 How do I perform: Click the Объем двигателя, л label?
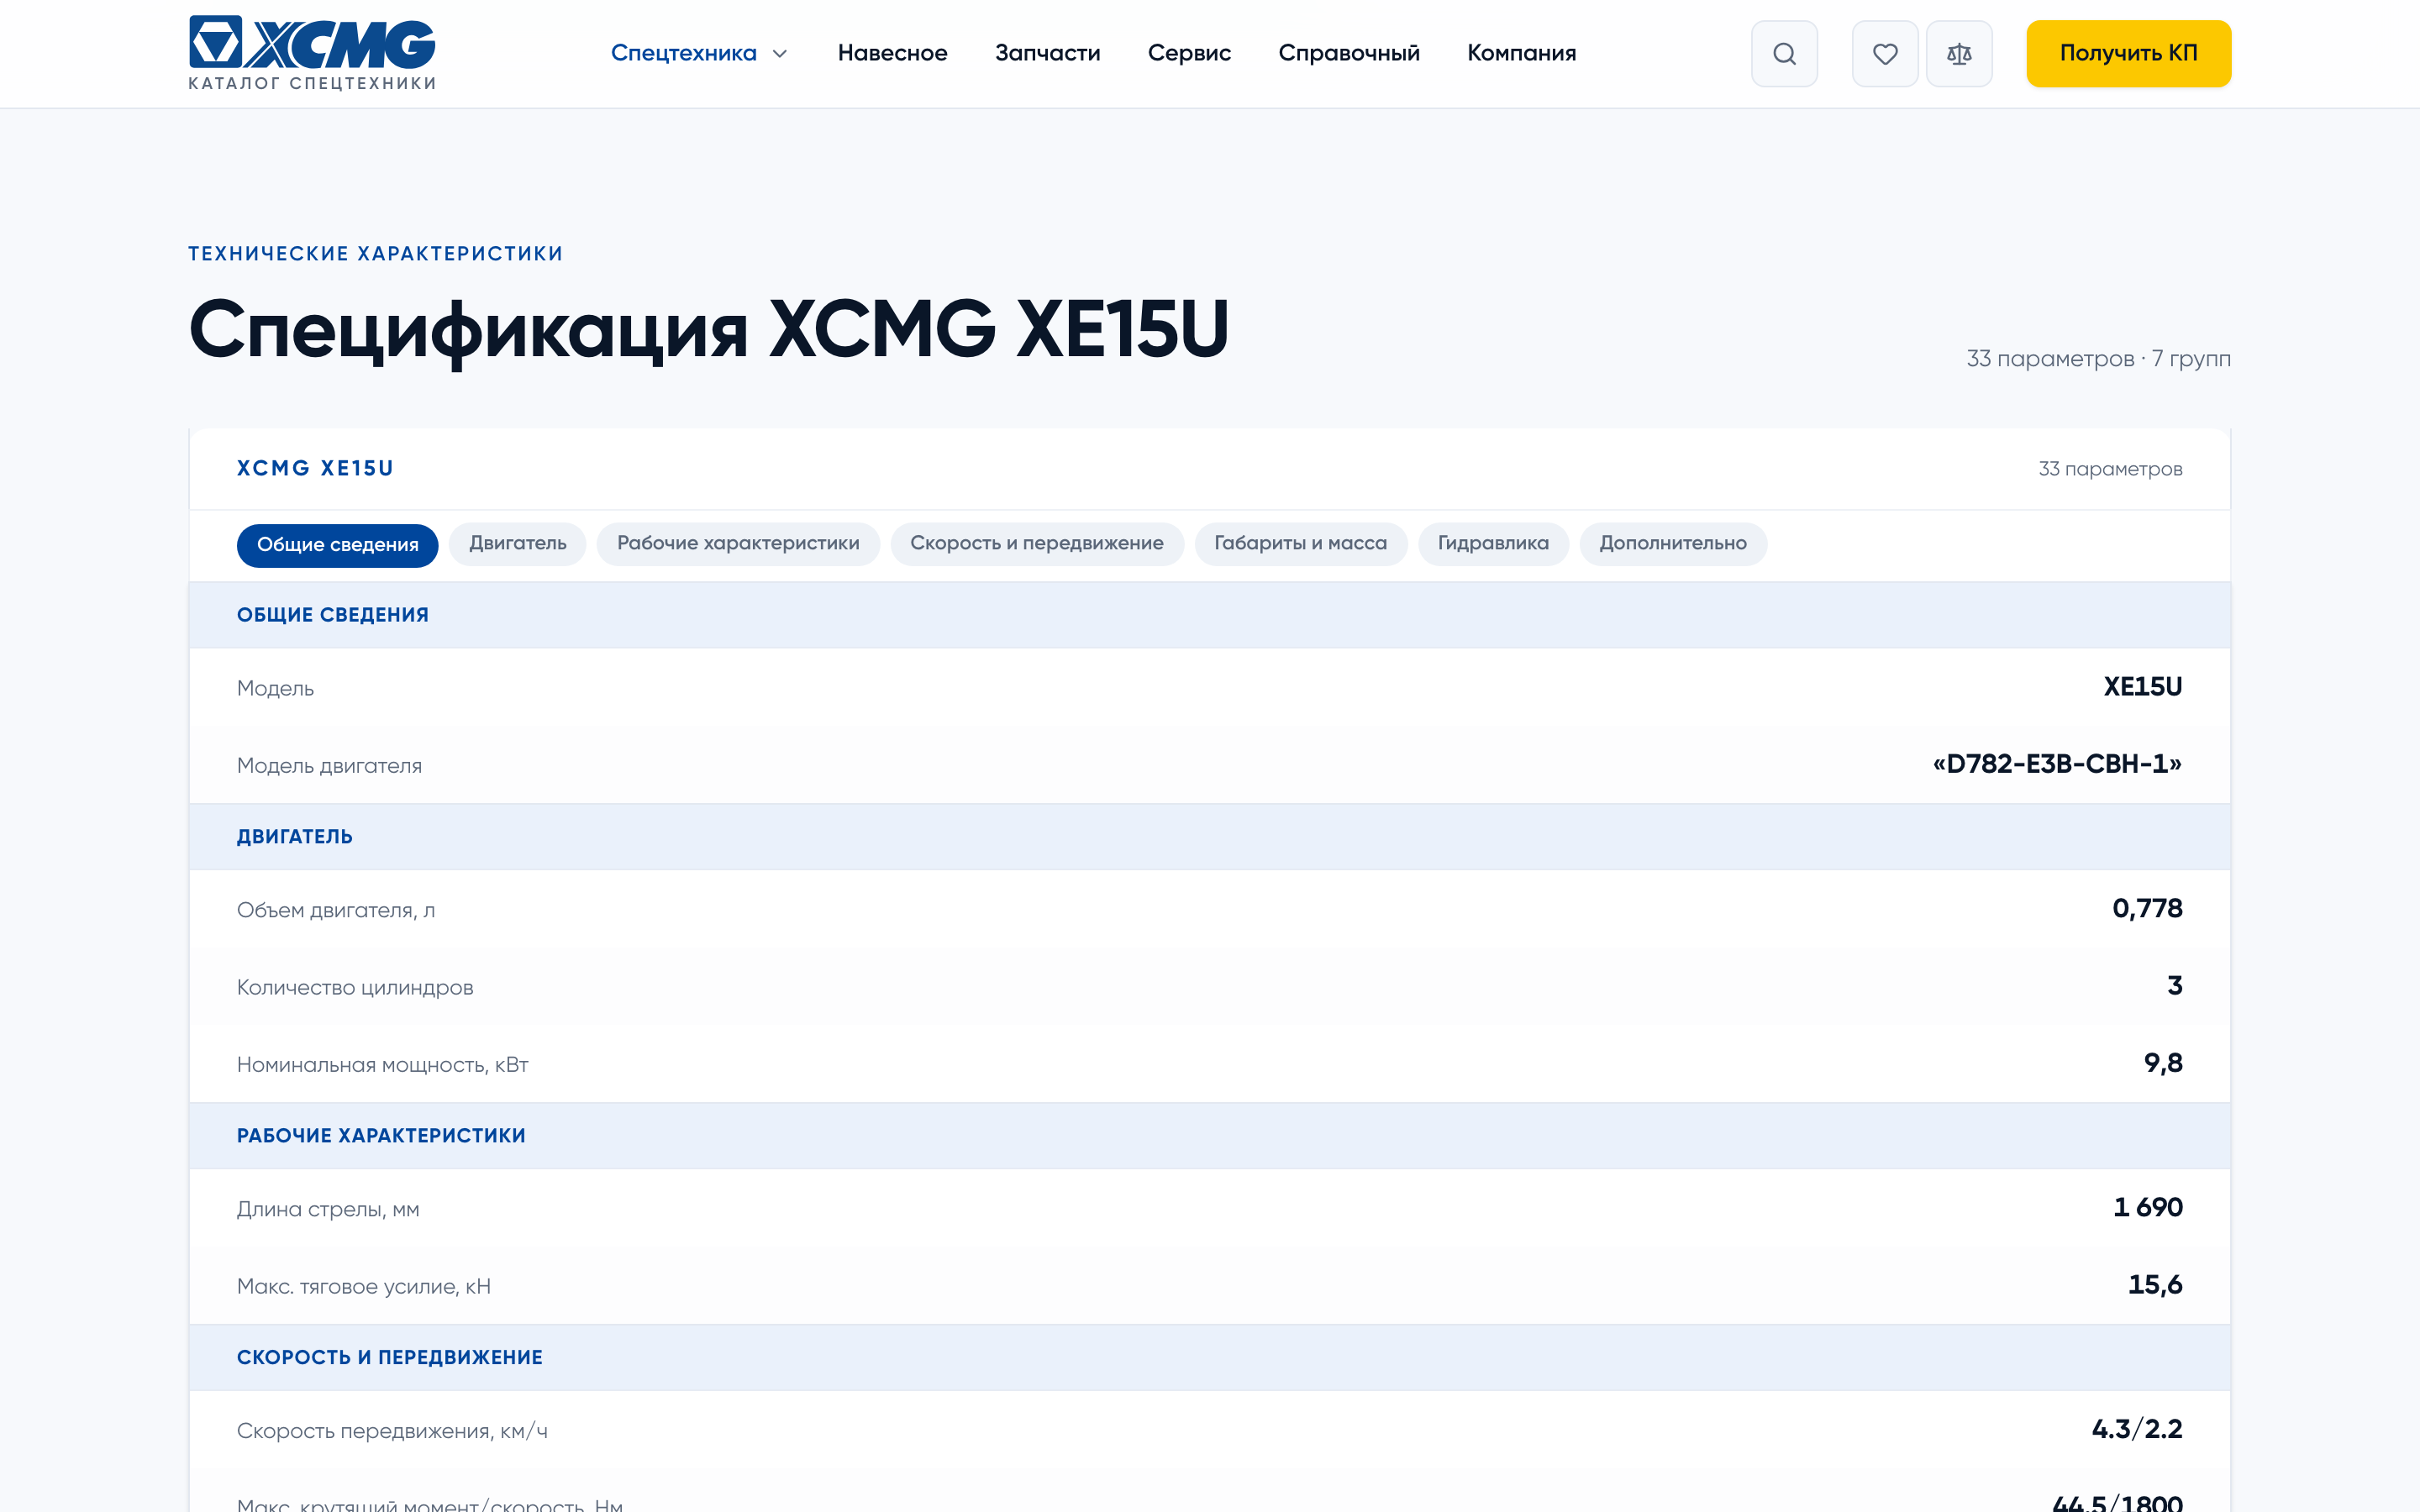click(x=336, y=911)
